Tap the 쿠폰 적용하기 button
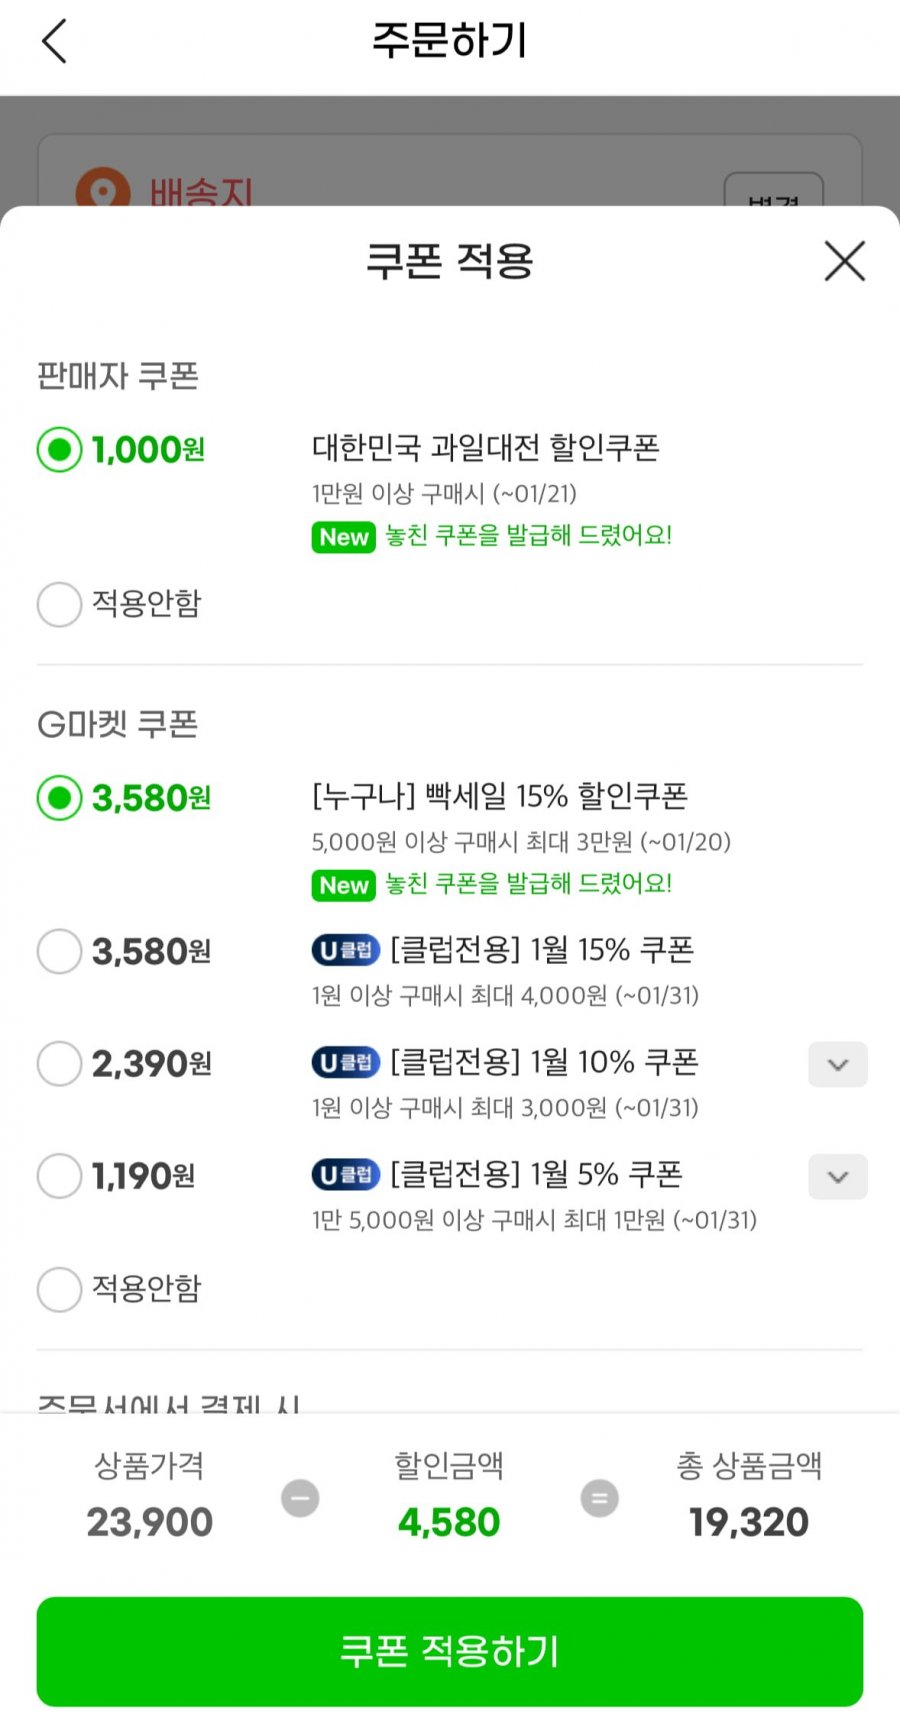This screenshot has width=900, height=1711. point(450,1651)
